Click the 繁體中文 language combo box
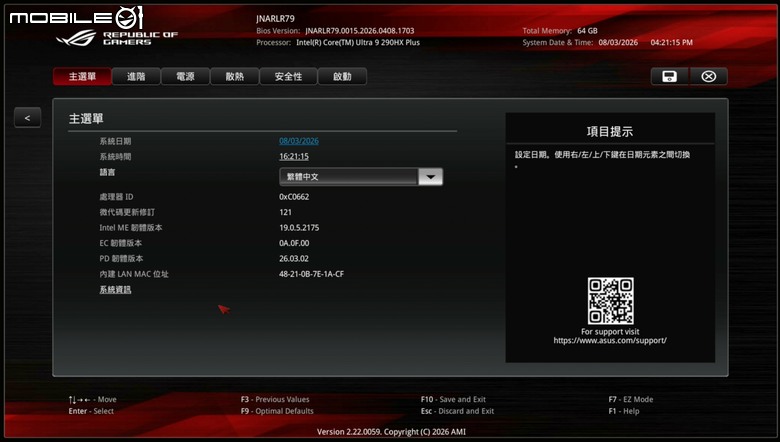Screen dimensions: 780x442 361,177
